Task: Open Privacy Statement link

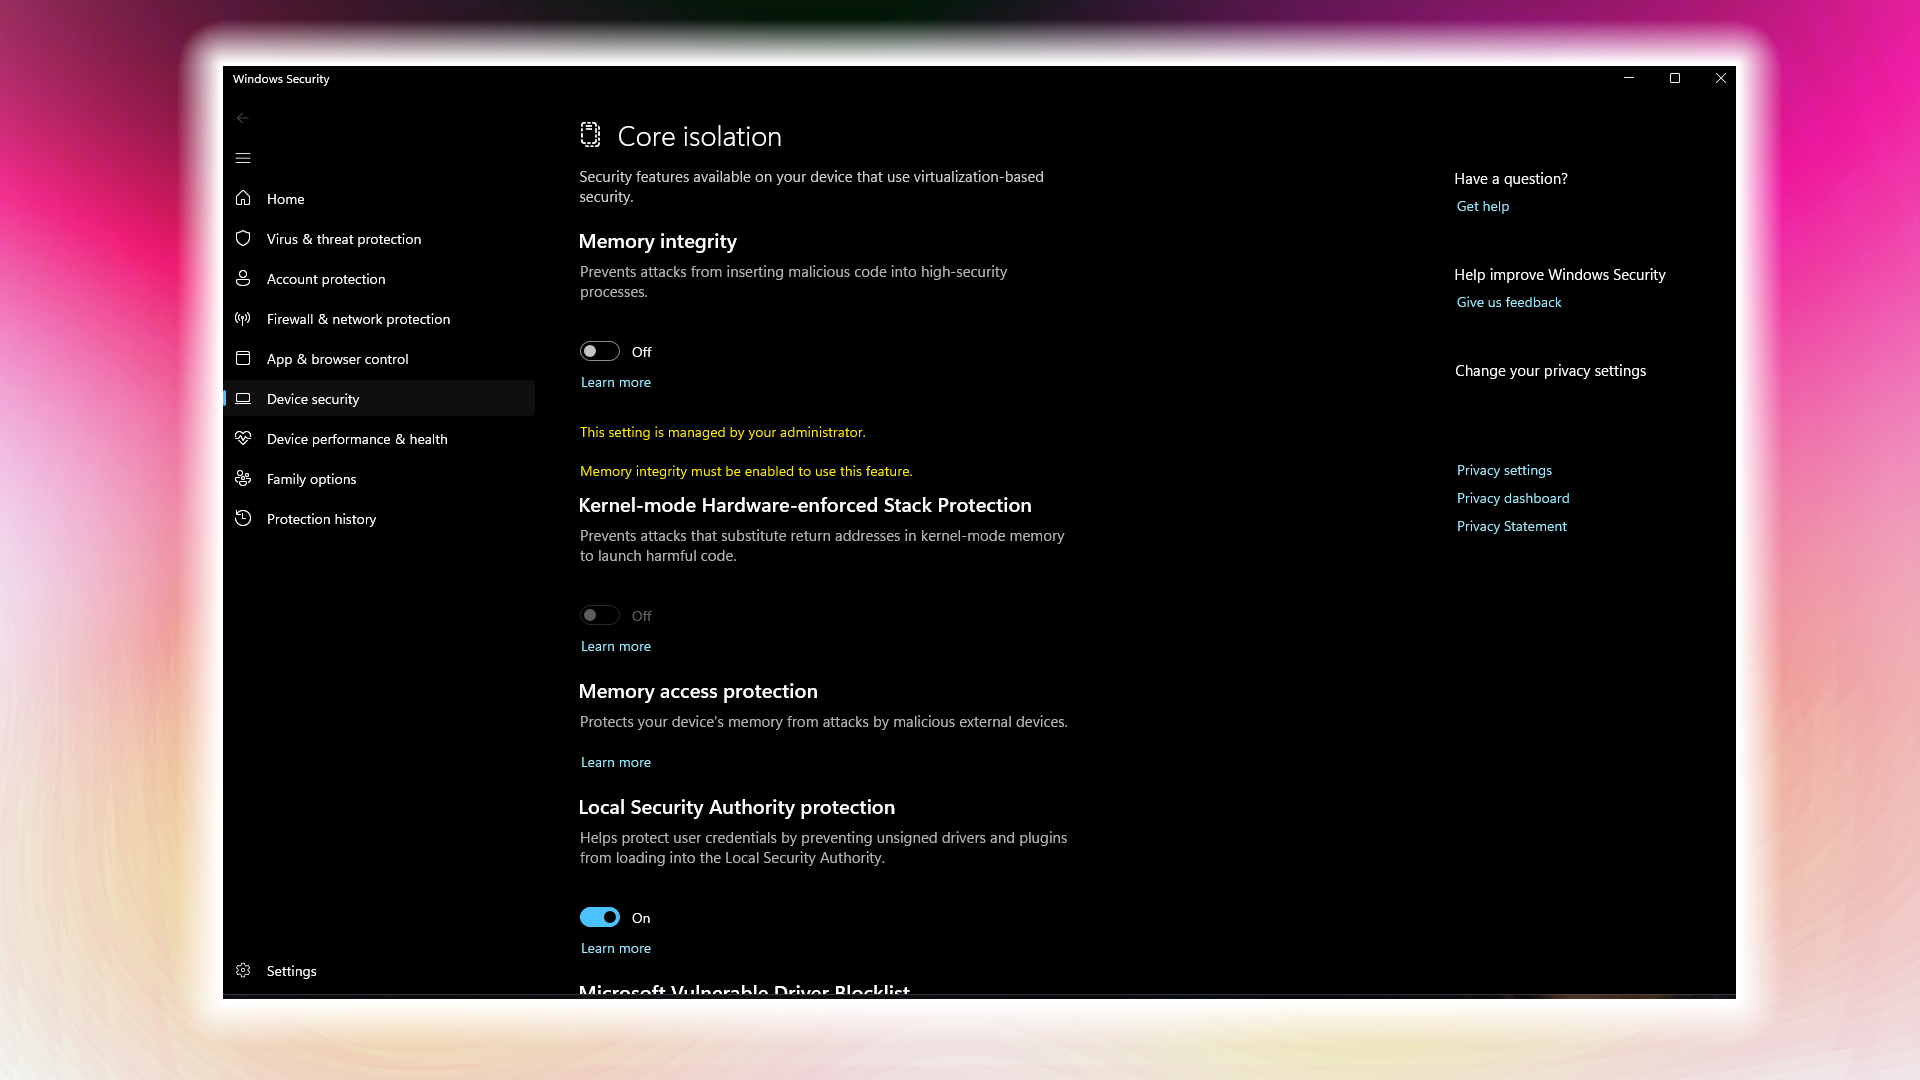Action: pyautogui.click(x=1512, y=526)
